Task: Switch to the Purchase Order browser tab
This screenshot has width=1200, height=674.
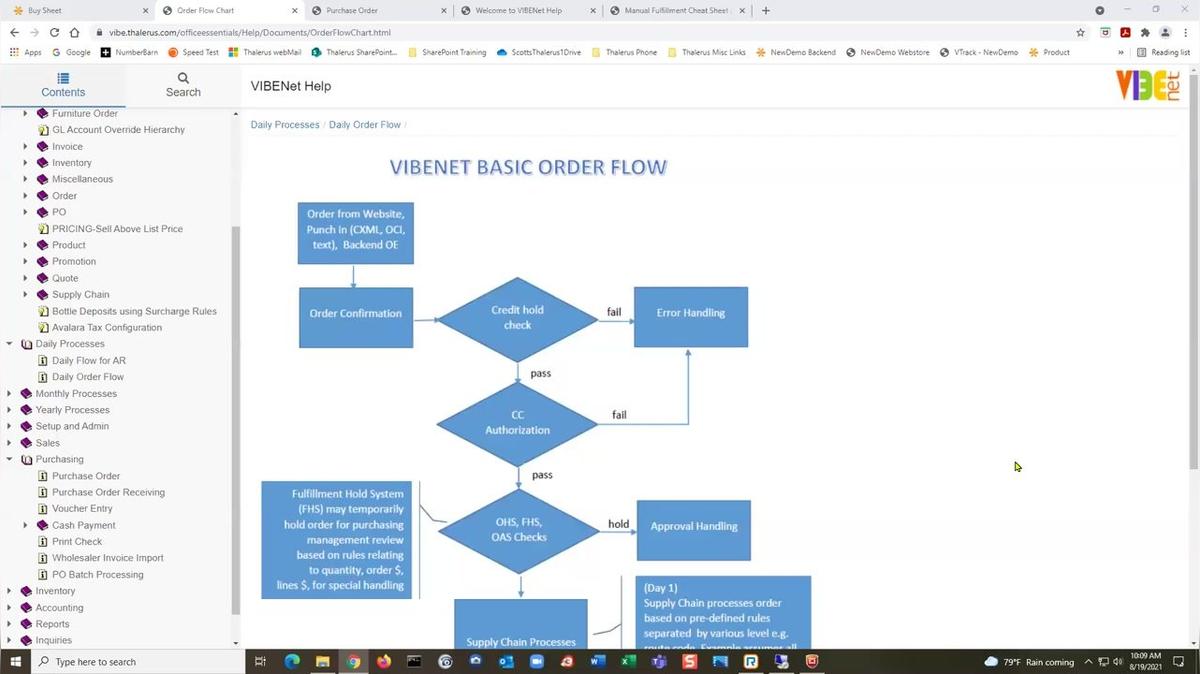Action: pos(350,10)
